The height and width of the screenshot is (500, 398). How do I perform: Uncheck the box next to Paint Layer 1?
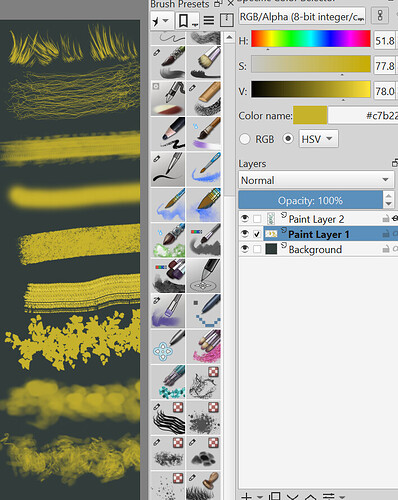[x=257, y=234]
